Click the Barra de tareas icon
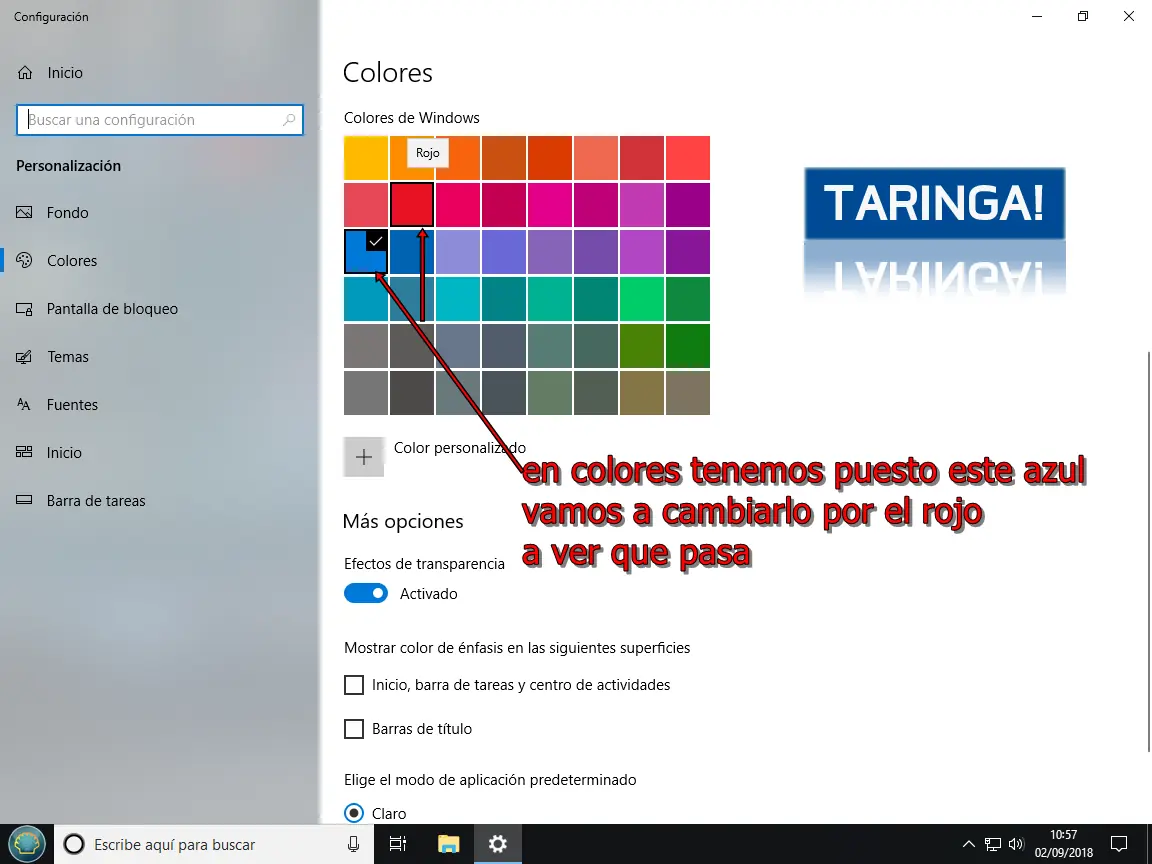The width and height of the screenshot is (1152, 864). click(x=24, y=500)
